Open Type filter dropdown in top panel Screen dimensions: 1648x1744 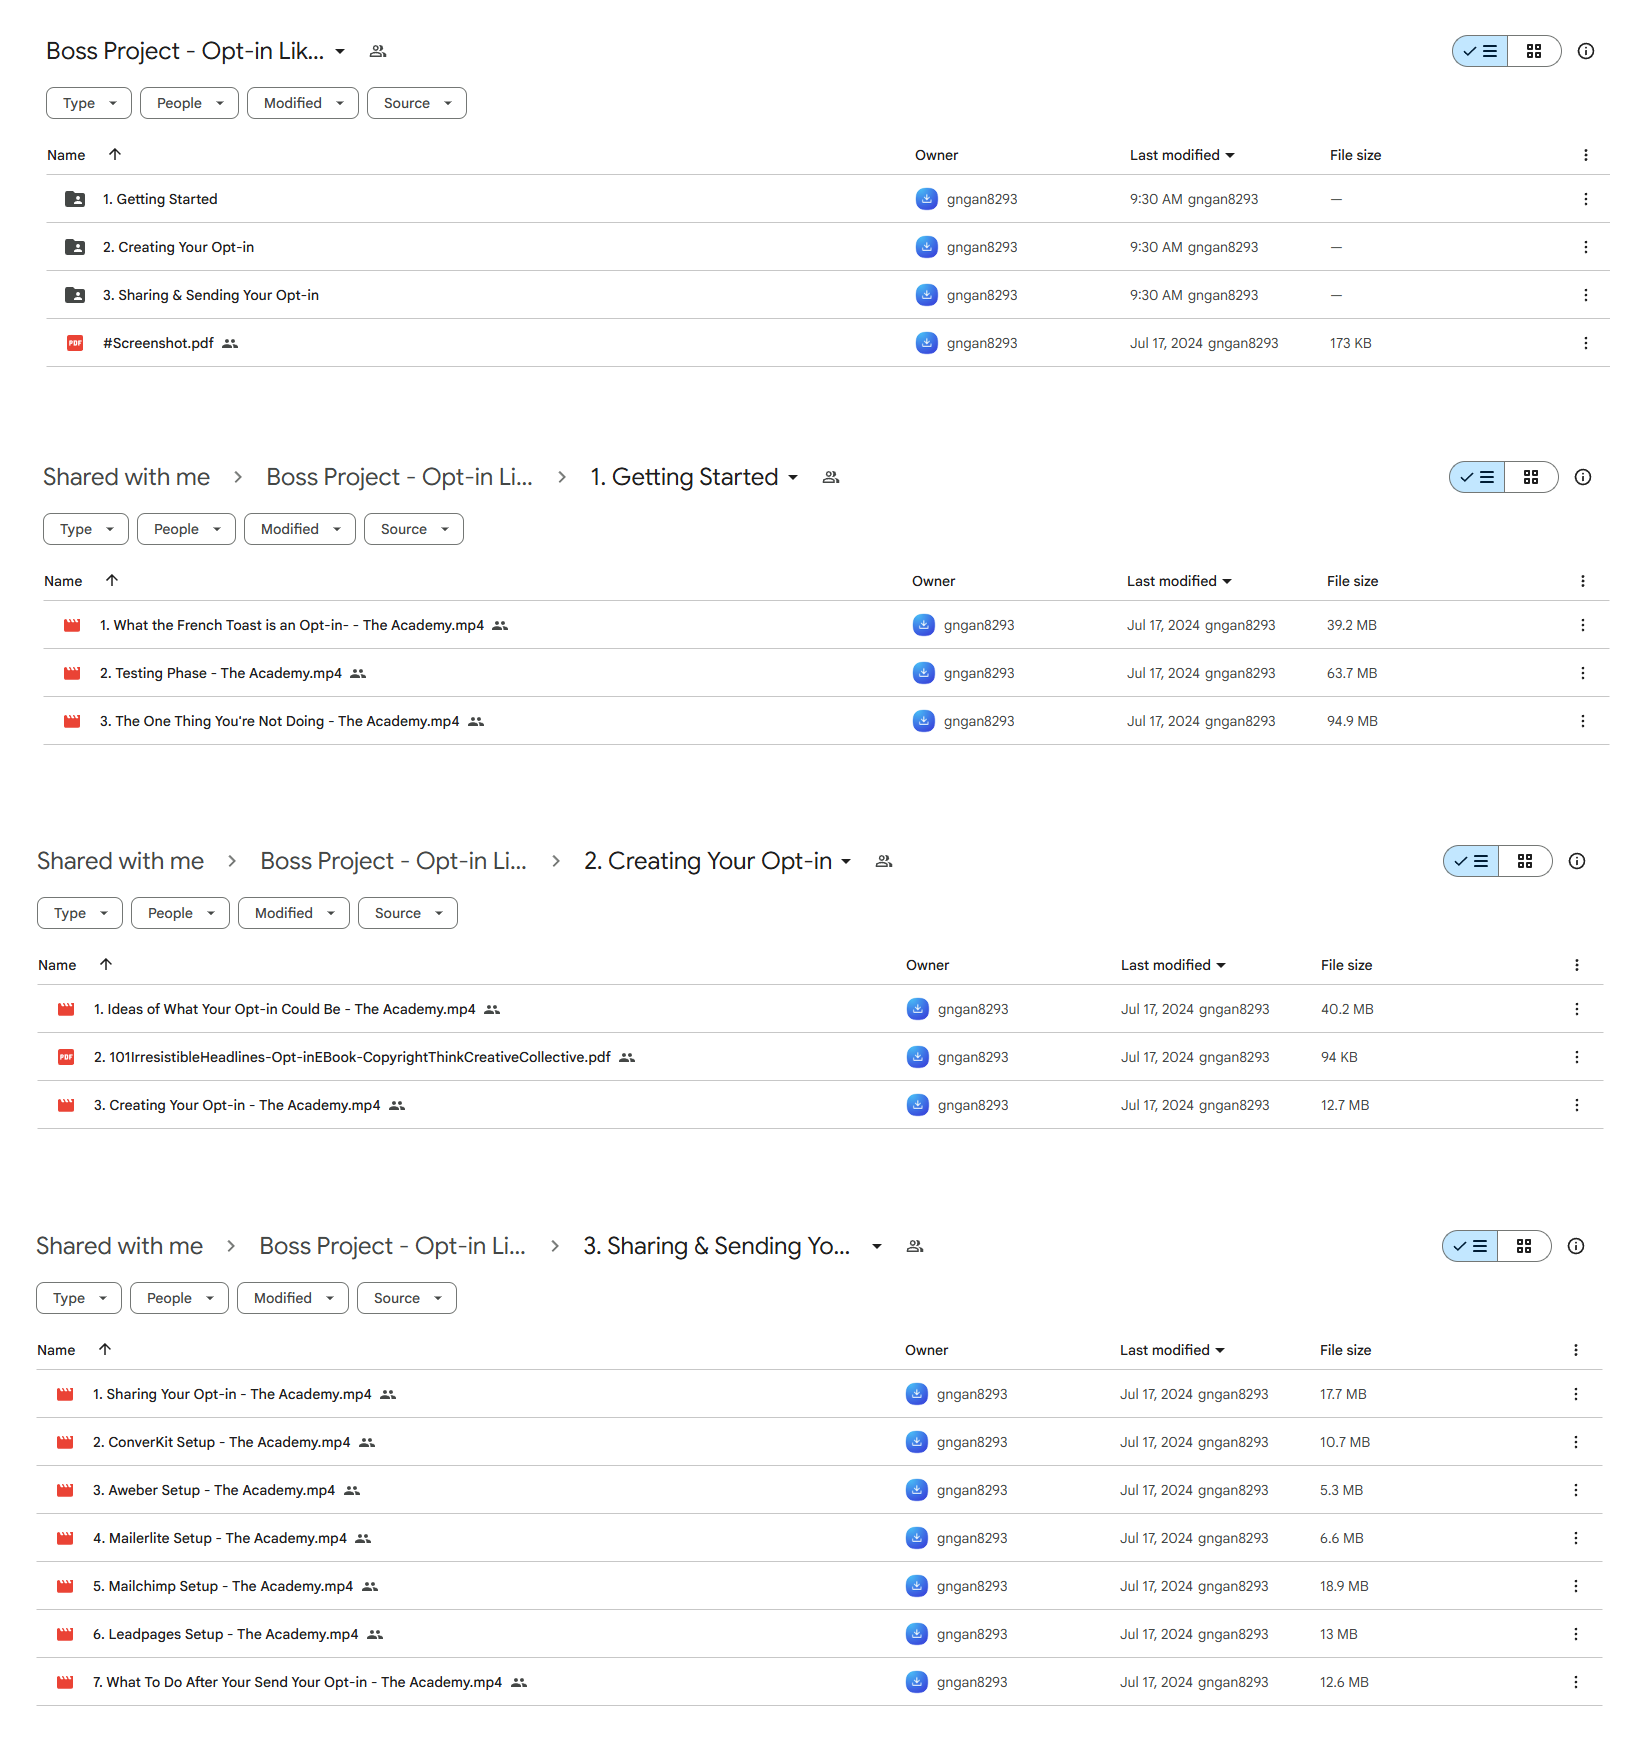(x=89, y=103)
